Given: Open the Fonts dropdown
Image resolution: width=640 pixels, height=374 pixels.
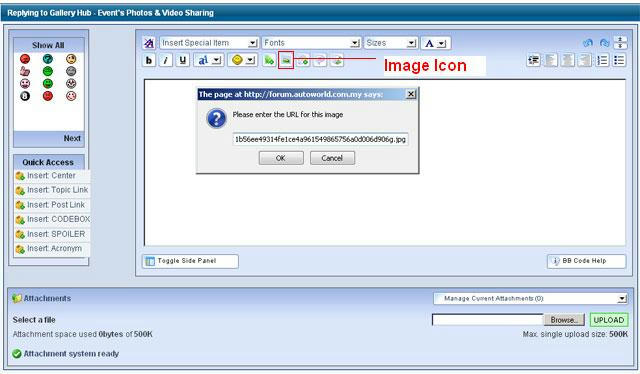Looking at the screenshot, I should click(311, 43).
